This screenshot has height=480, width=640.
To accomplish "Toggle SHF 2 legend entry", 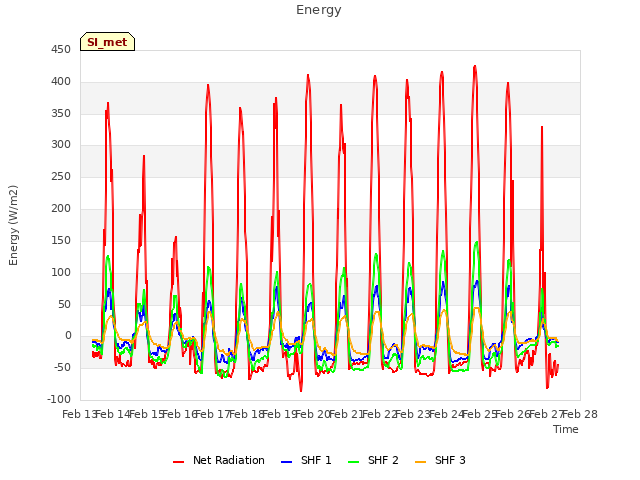I will pos(373,460).
